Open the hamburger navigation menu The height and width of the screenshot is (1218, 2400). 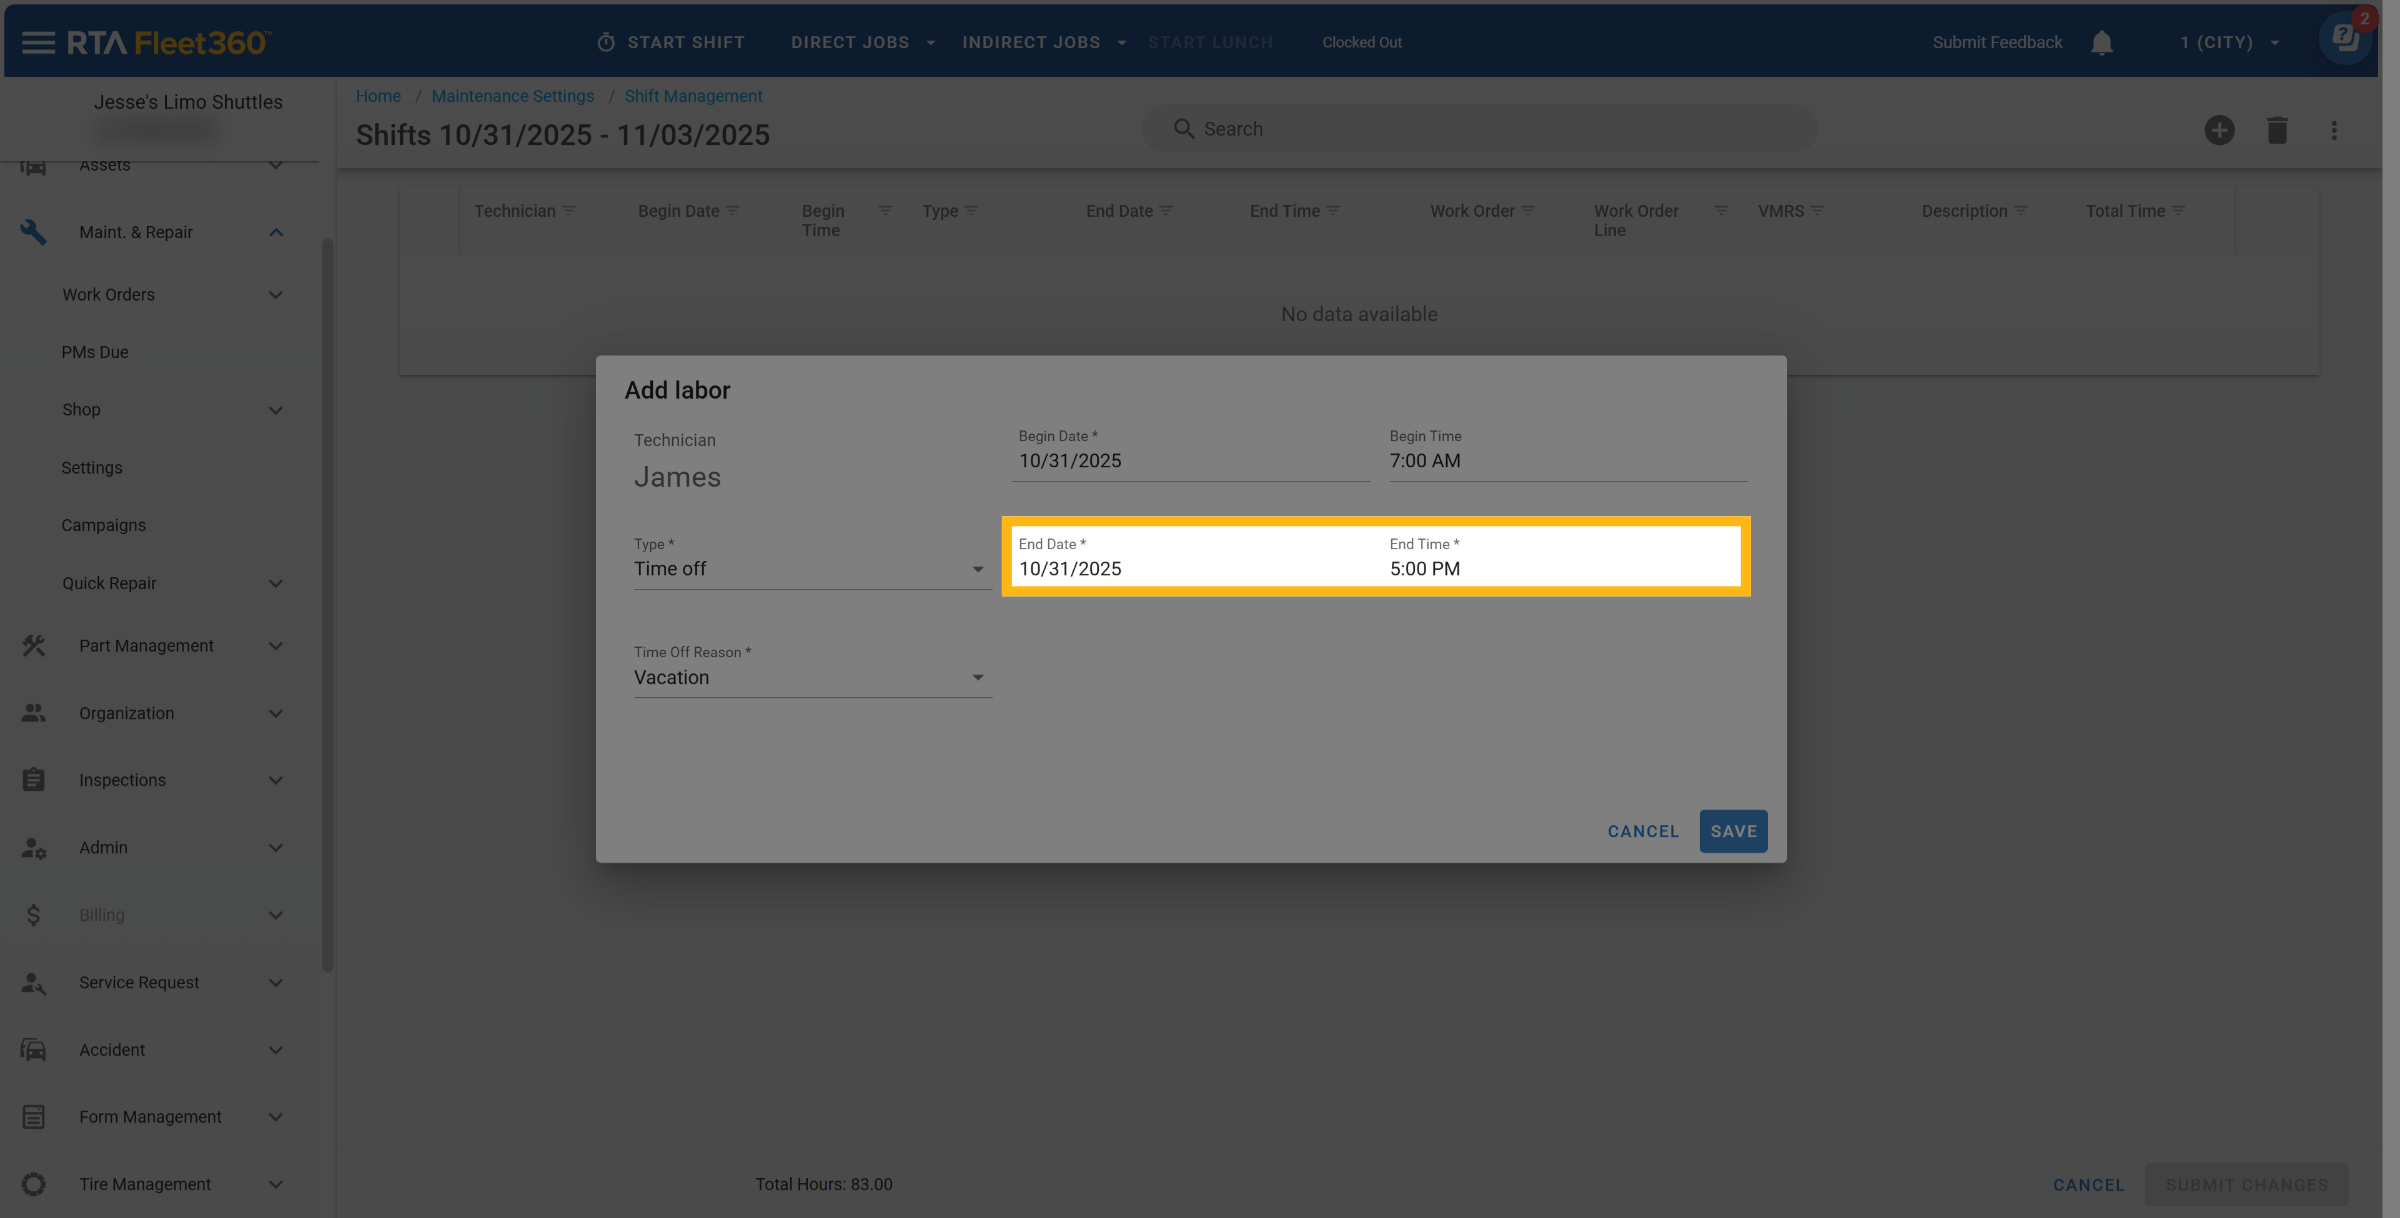[38, 42]
